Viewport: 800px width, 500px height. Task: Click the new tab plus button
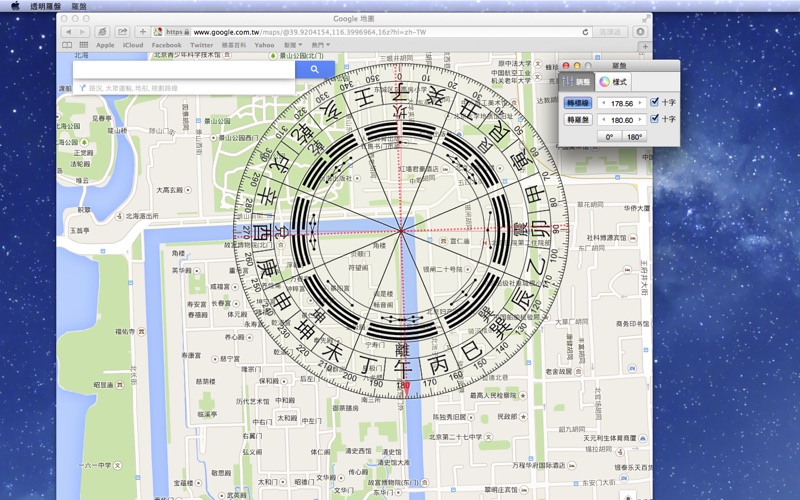click(x=645, y=45)
